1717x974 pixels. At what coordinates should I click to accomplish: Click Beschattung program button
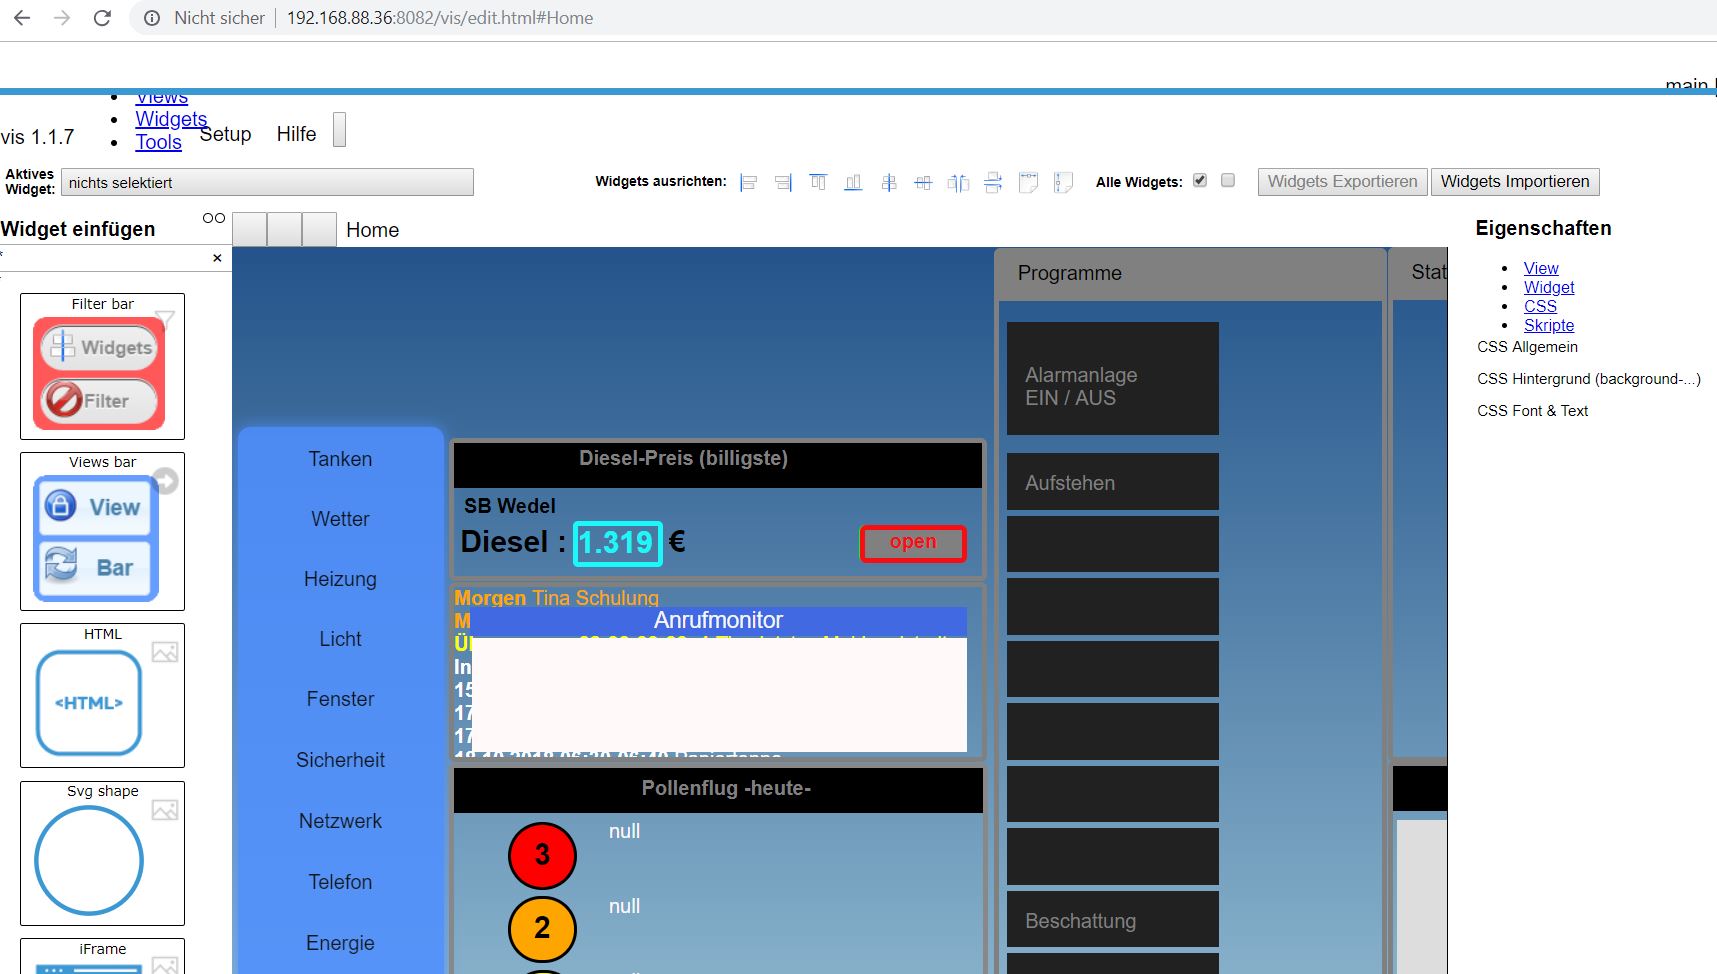(x=1112, y=919)
